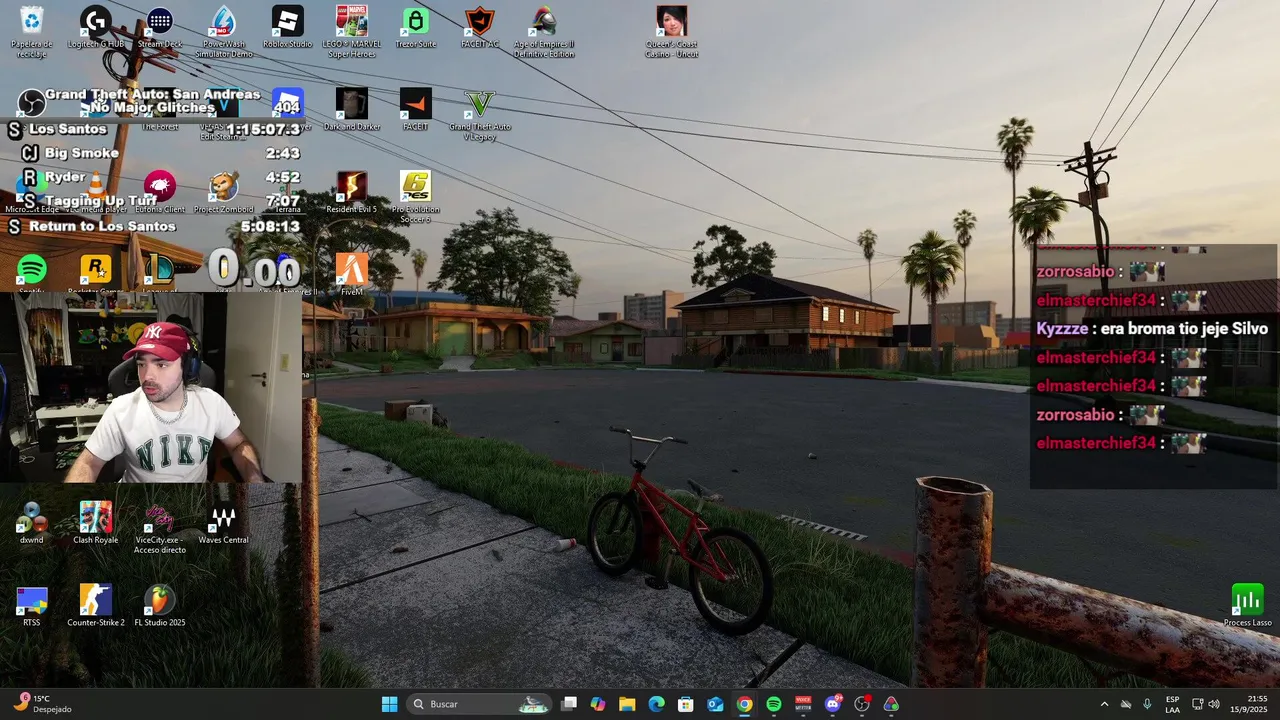Viewport: 1280px width, 720px height.
Task: Open Voicemeeter from the taskbar
Action: pos(803,704)
